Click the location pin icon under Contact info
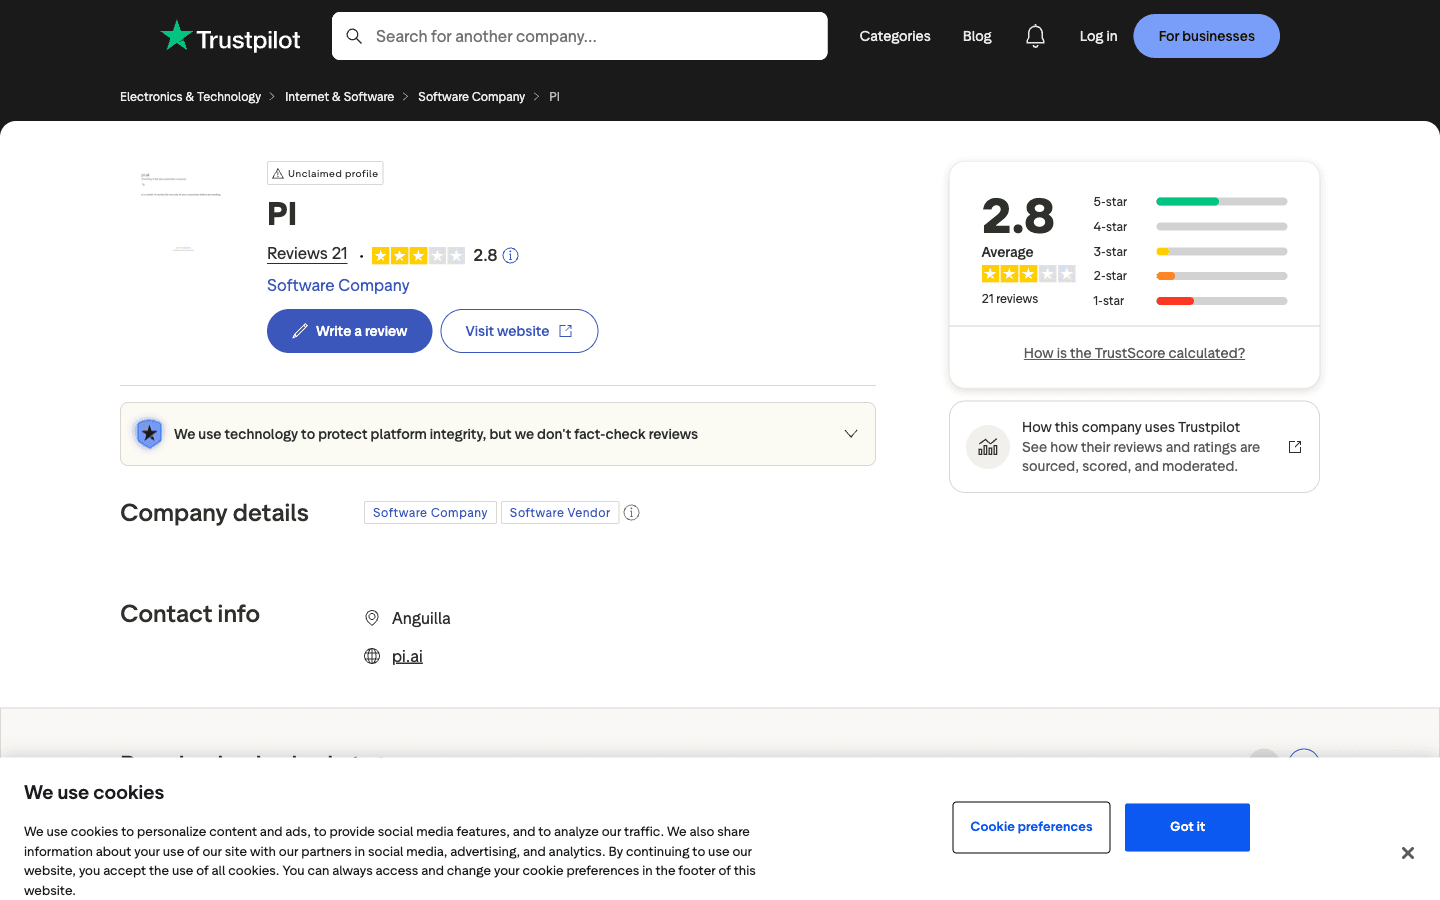 coord(372,617)
